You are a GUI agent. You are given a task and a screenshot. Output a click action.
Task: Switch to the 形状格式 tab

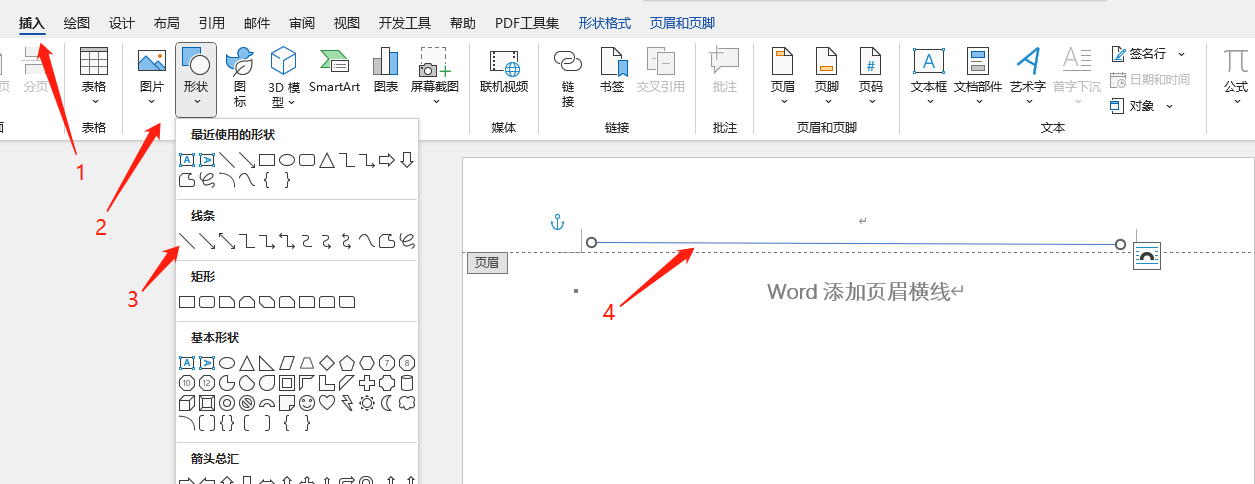point(605,23)
